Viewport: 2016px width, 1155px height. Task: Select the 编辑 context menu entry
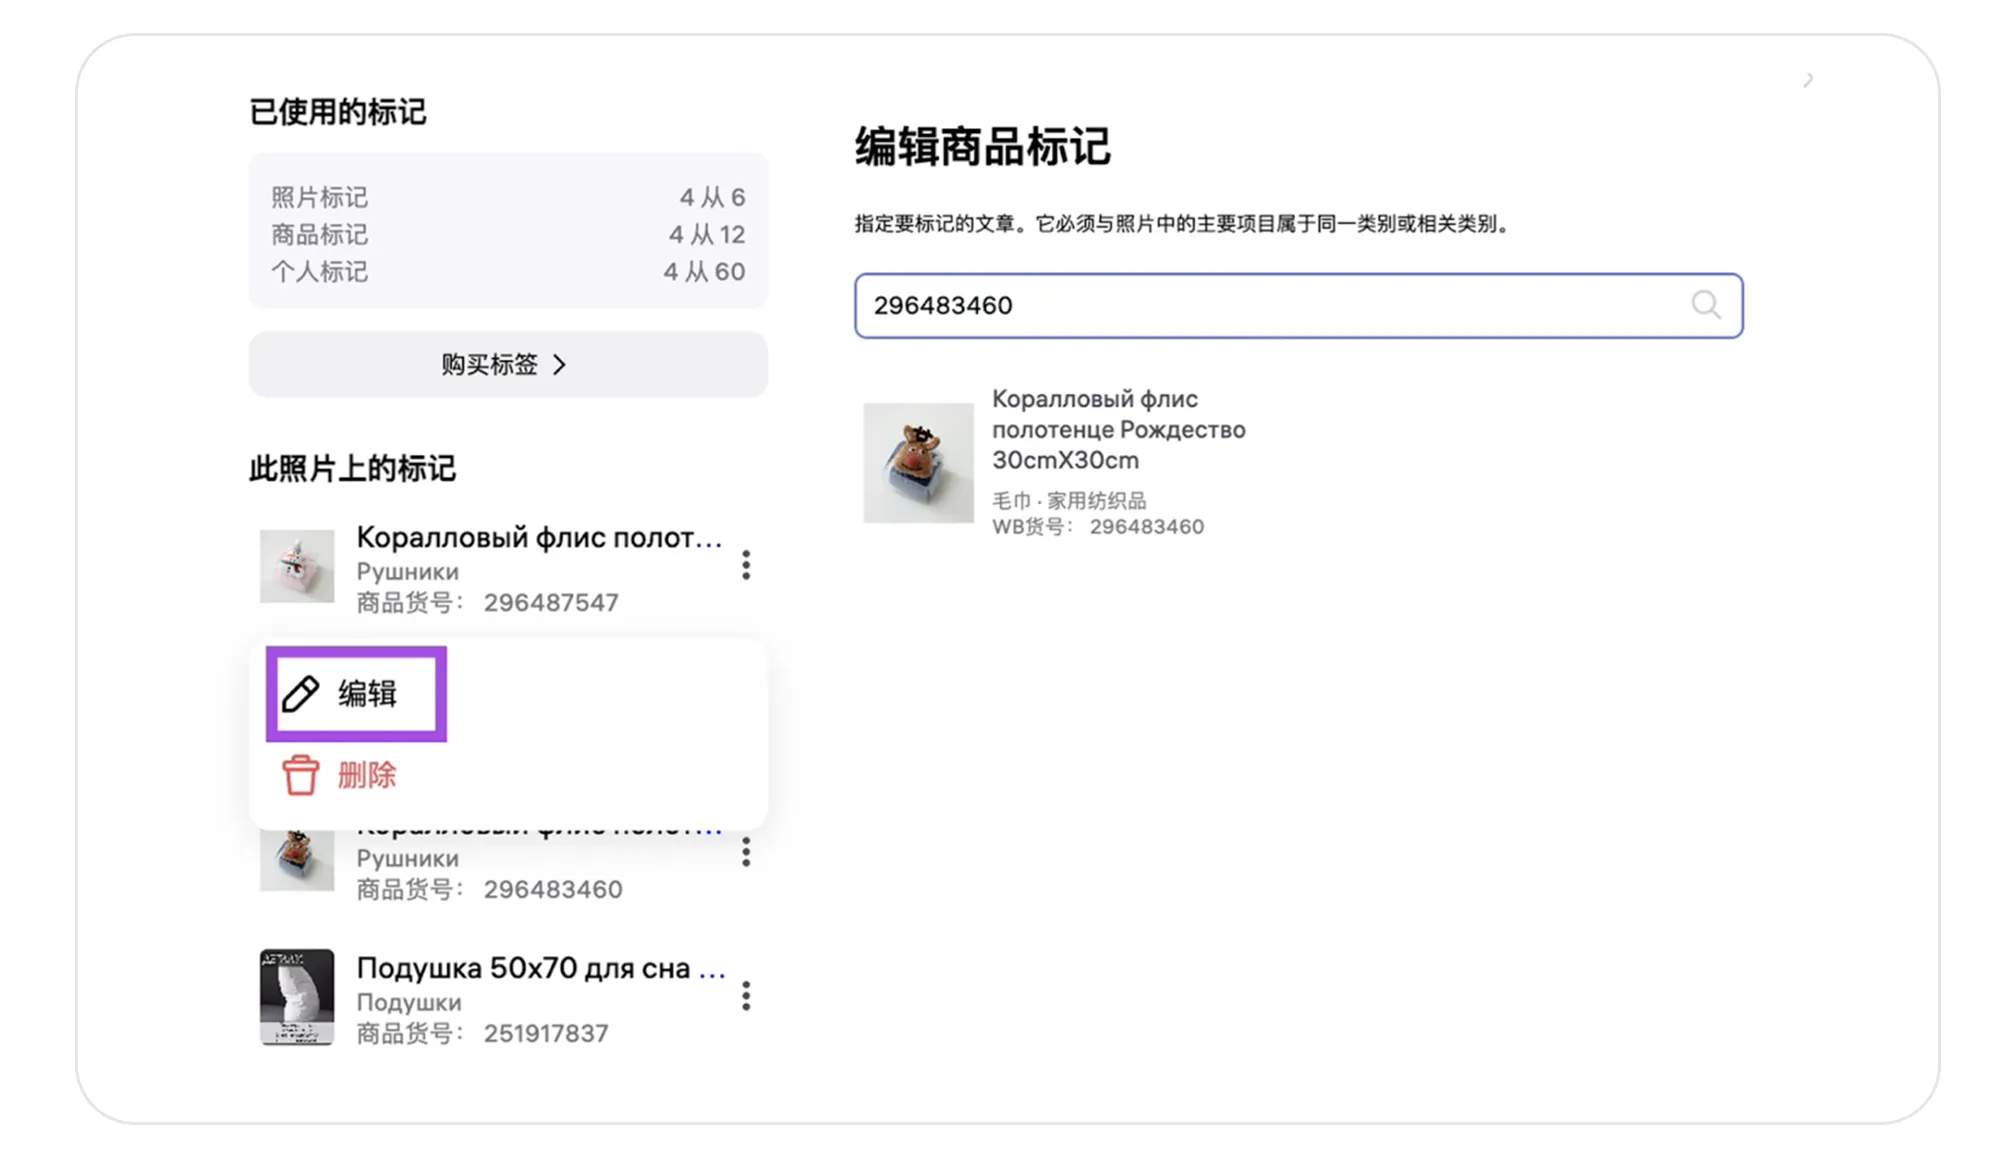coord(366,692)
